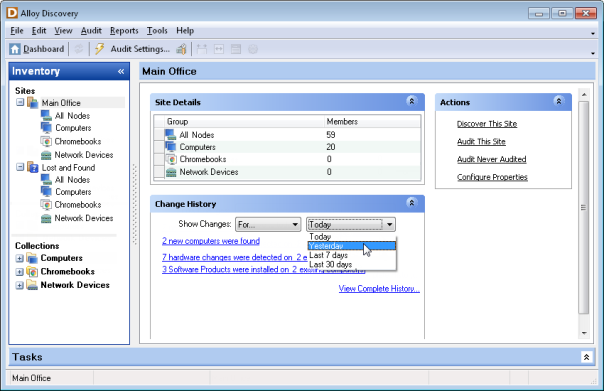The width and height of the screenshot is (604, 391).
Task: Click the lightning bolt audit icon
Action: click(x=99, y=49)
